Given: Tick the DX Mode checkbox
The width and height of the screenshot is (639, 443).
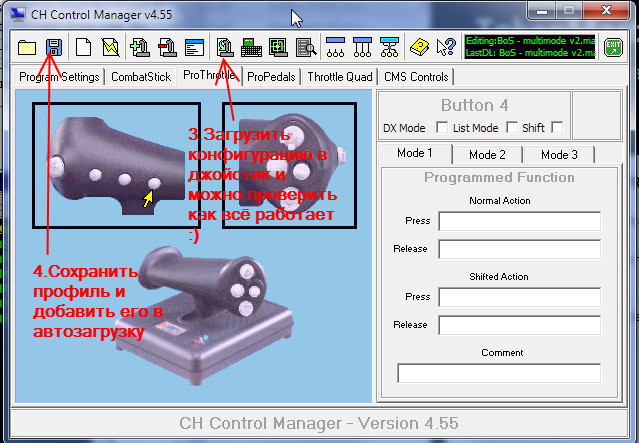Looking at the screenshot, I should 442,127.
